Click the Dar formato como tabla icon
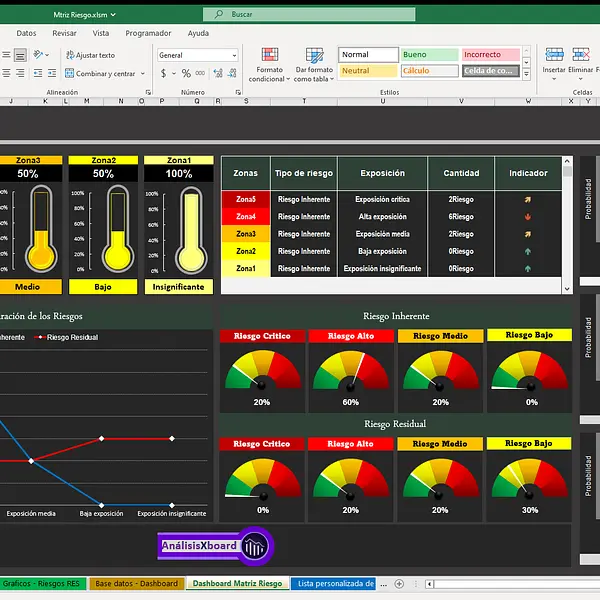Screen dimensions: 600x600 coord(315,55)
